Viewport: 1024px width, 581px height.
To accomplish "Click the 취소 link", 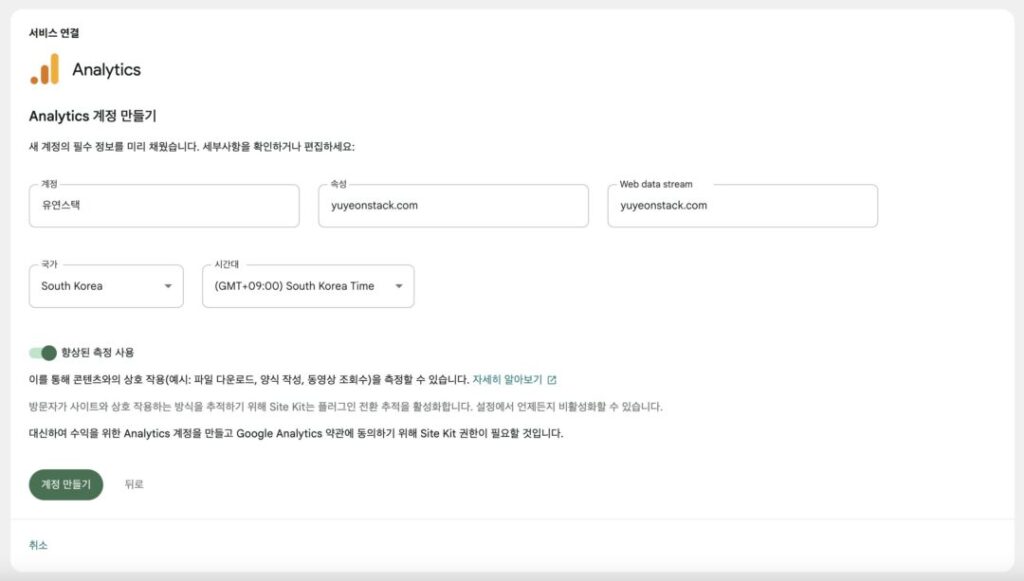I will 38,545.
